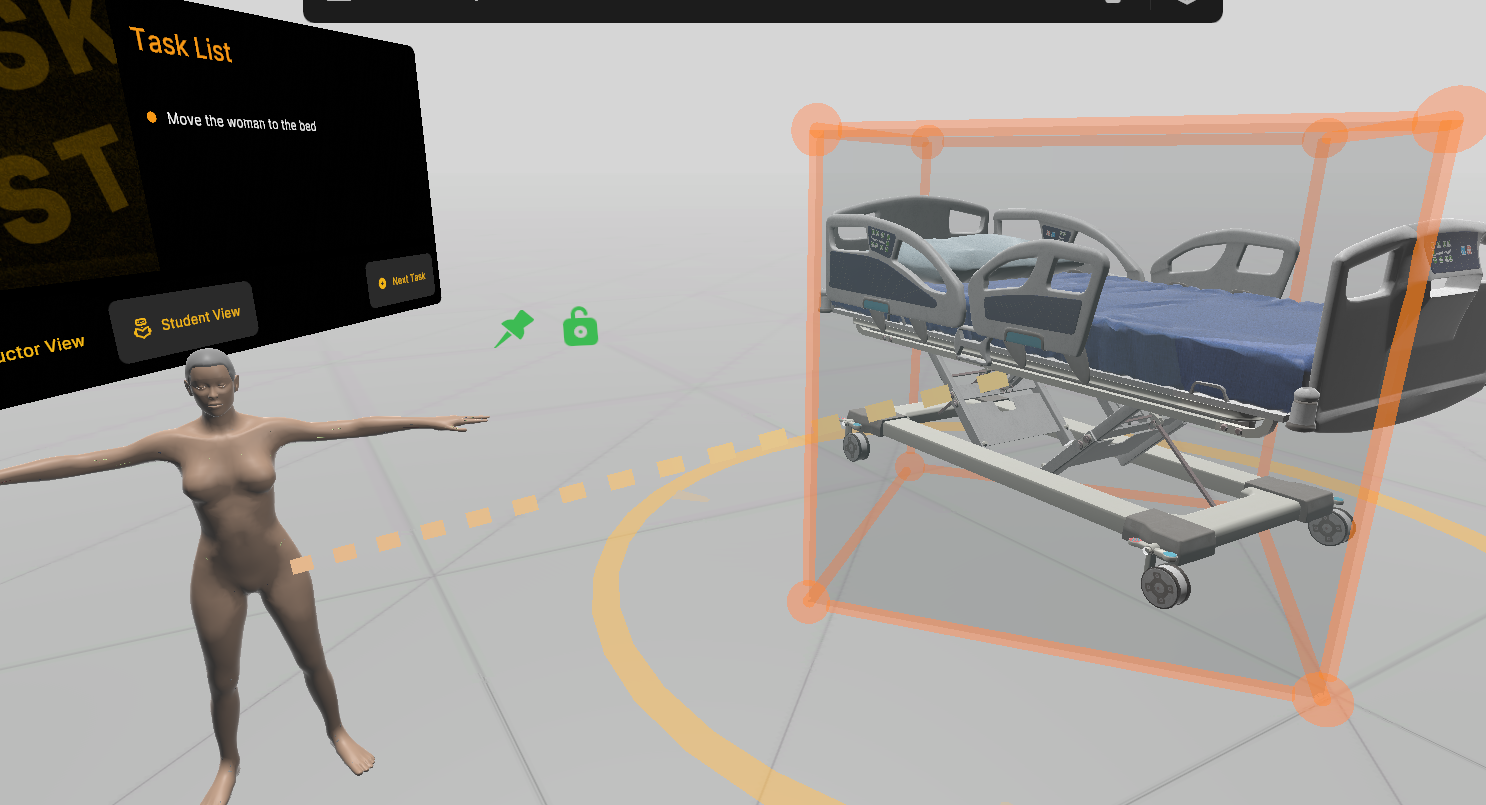Grab the large top-left bounding box corner handle

pos(818,129)
